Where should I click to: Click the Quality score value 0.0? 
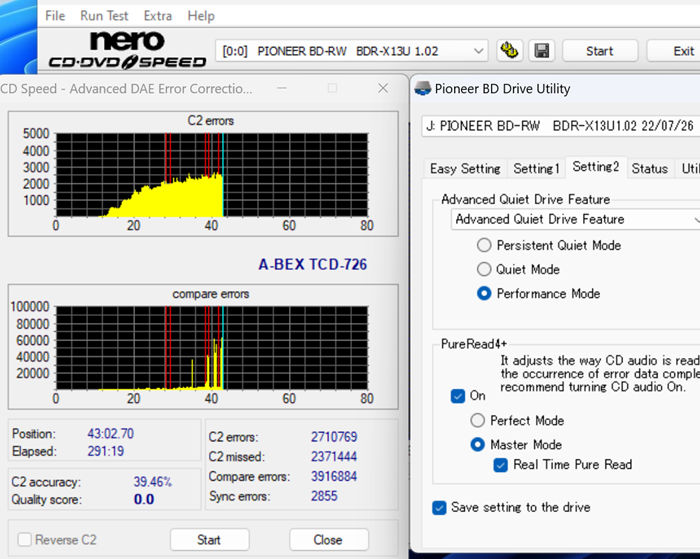click(x=144, y=499)
